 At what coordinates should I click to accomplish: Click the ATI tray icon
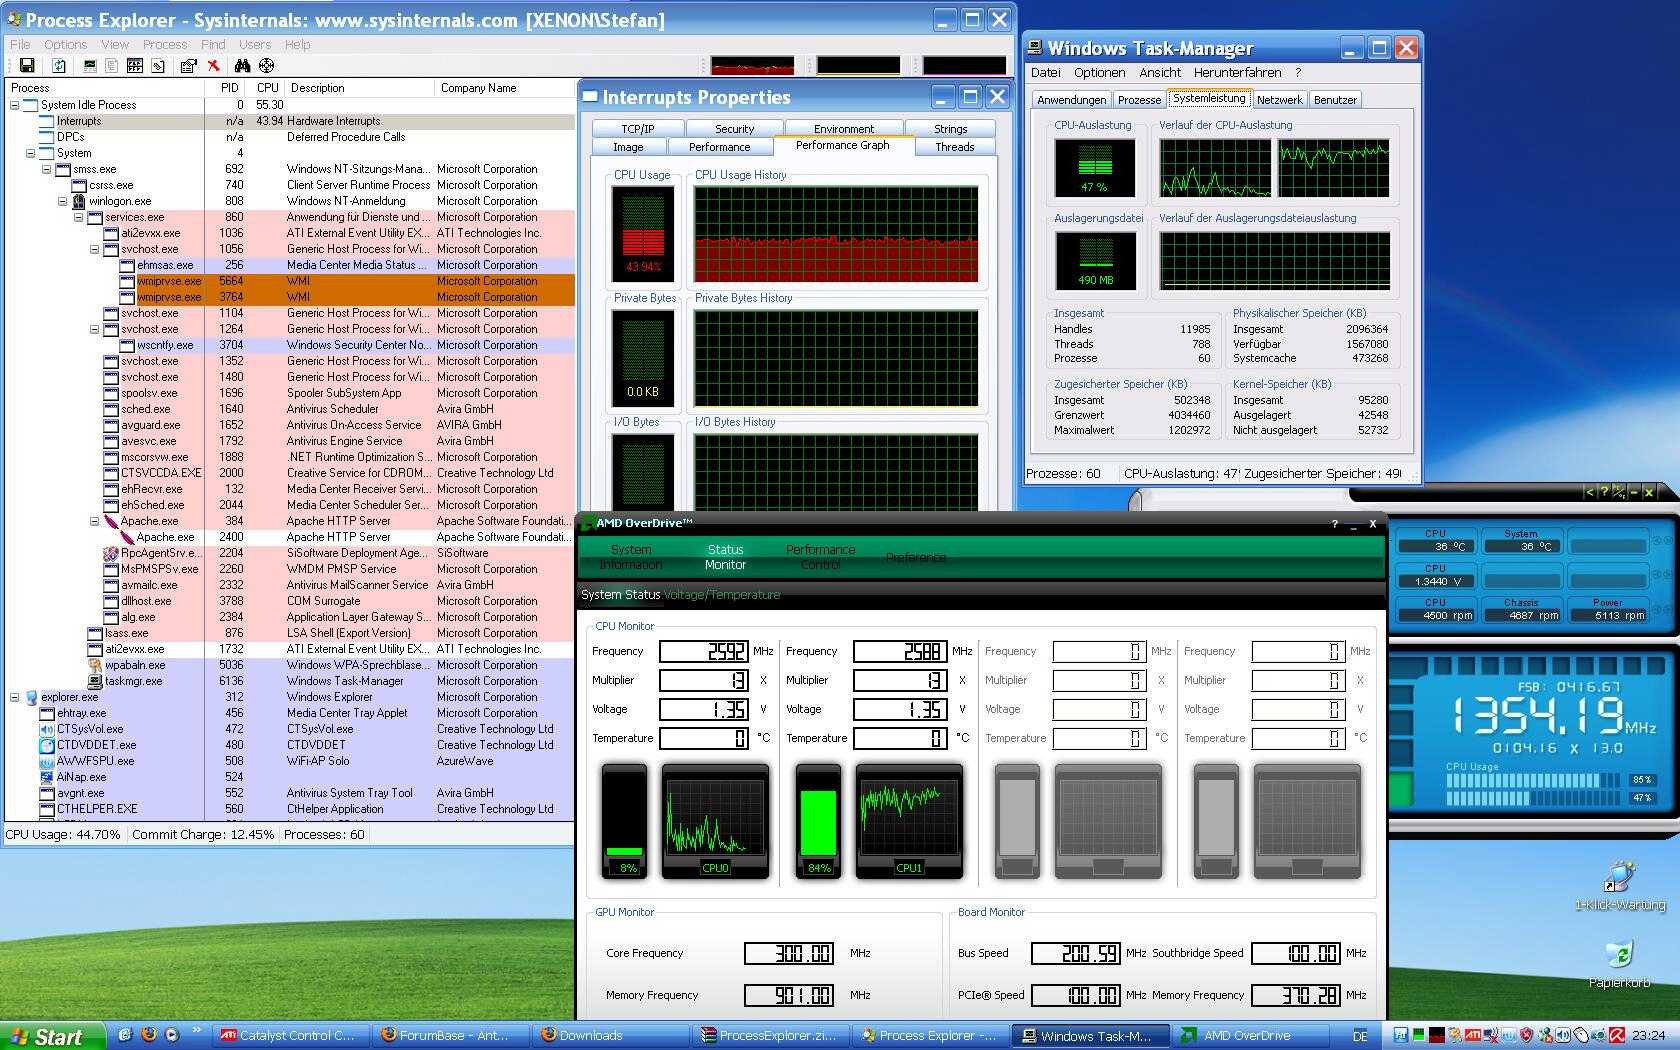coord(1473,1036)
